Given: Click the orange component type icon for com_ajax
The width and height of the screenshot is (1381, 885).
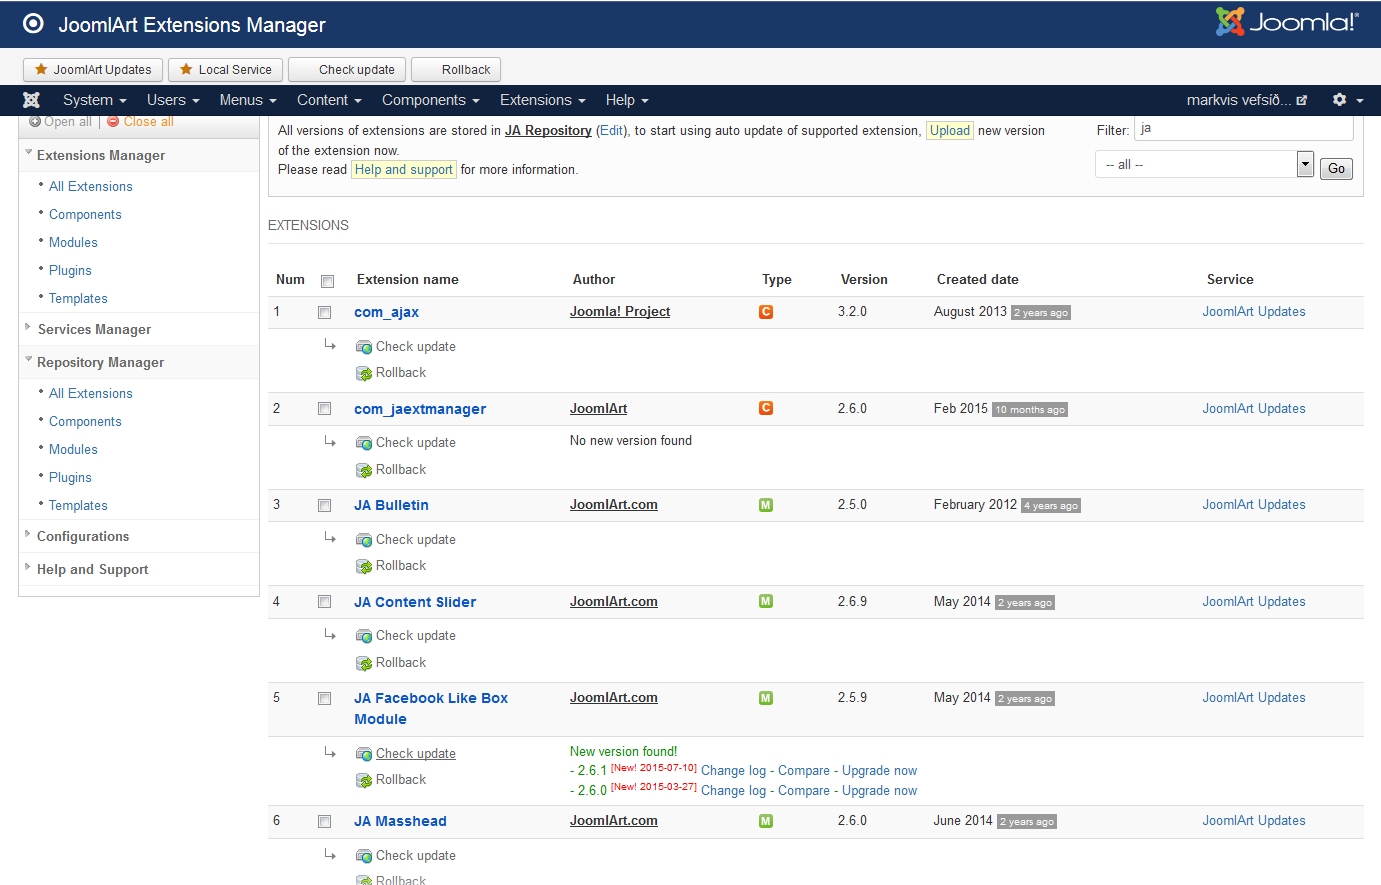Looking at the screenshot, I should [766, 312].
